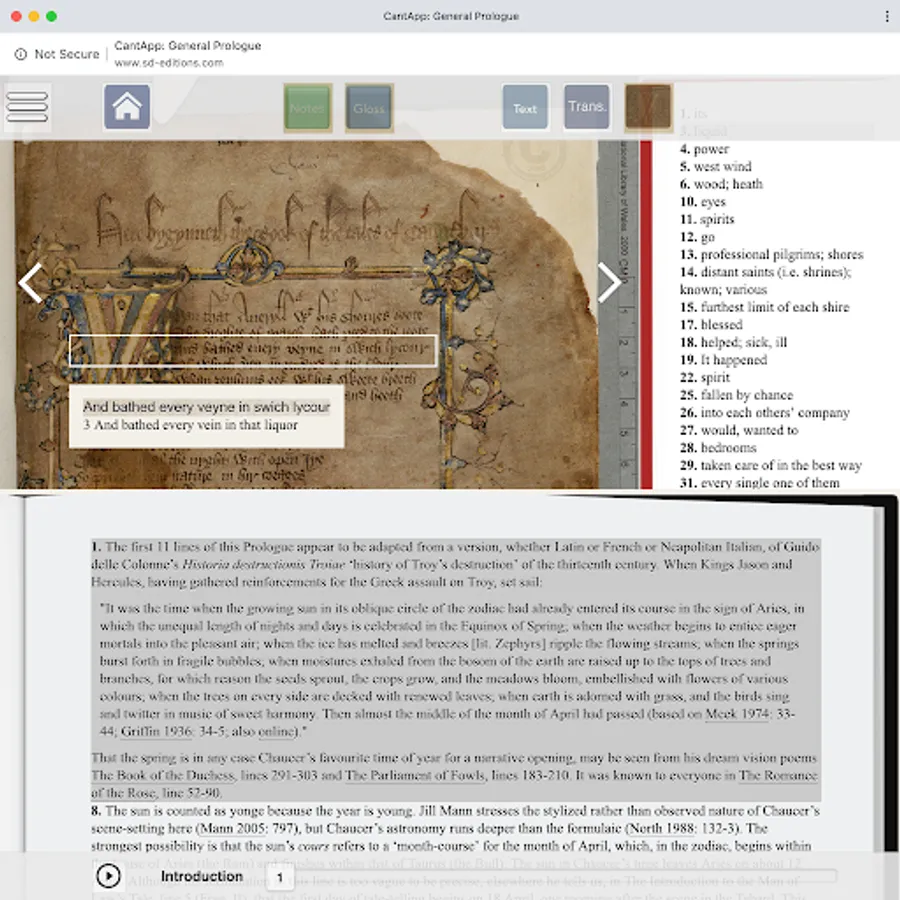The image size is (900, 900).
Task: Select gloss '31. every single one of them'
Action: coord(759,483)
